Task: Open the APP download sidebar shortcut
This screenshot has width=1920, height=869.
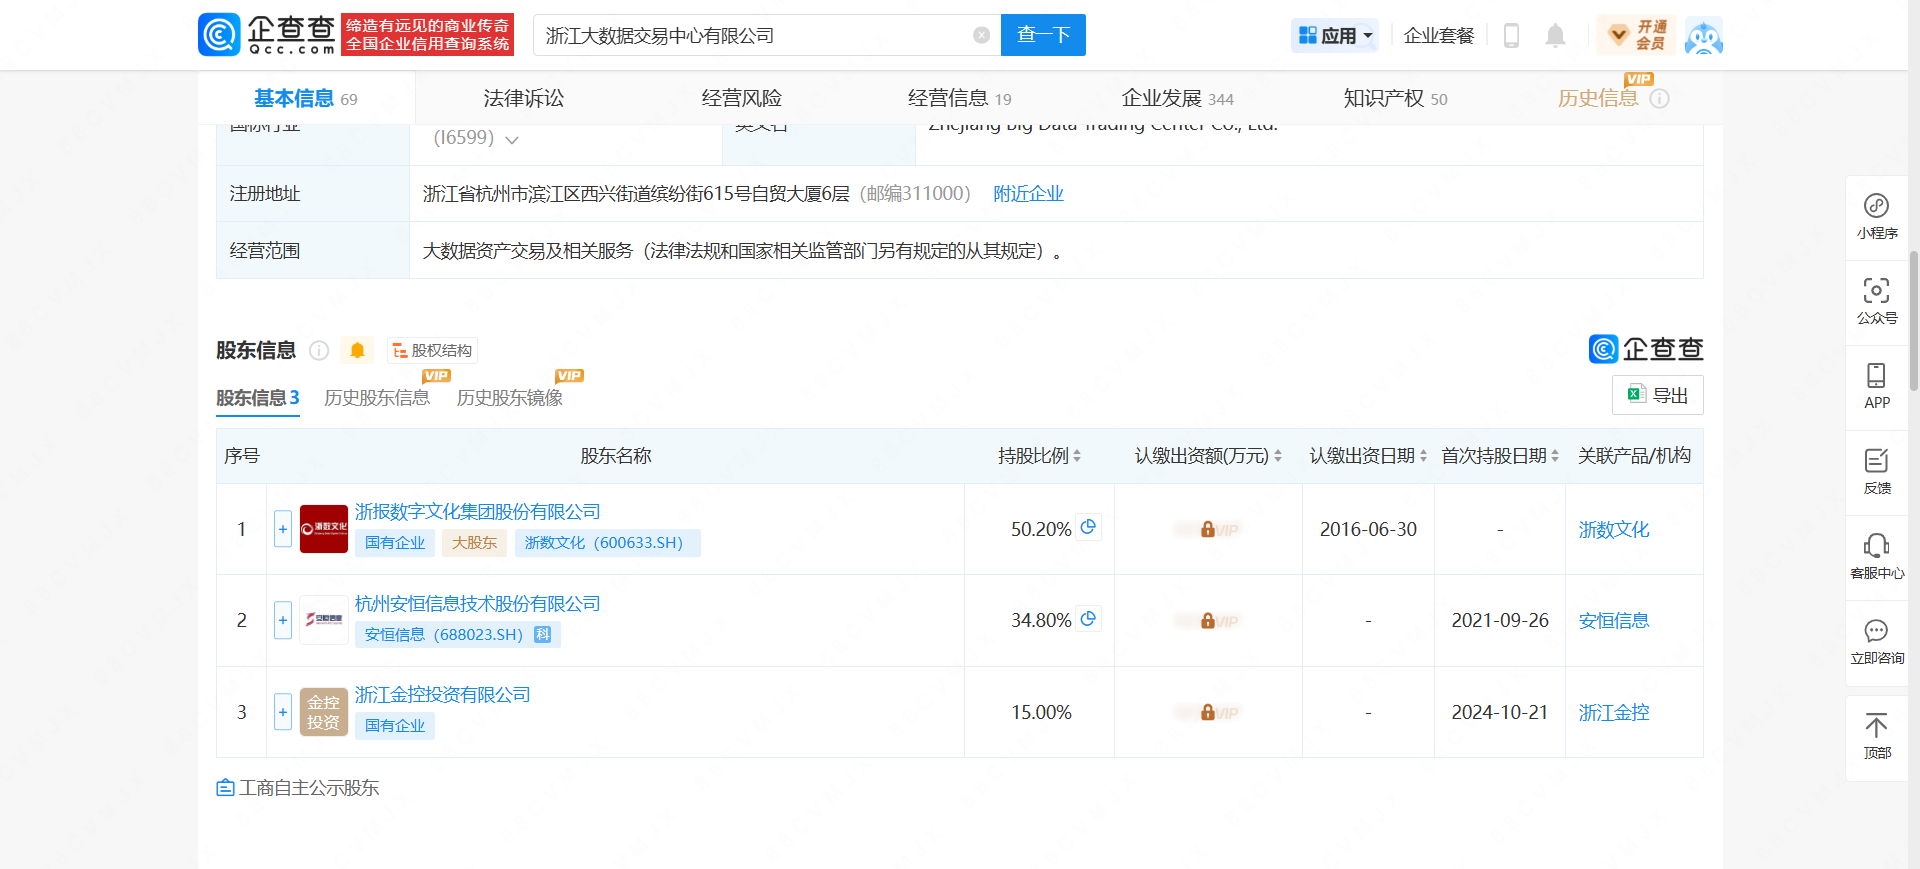Action: 1877,387
